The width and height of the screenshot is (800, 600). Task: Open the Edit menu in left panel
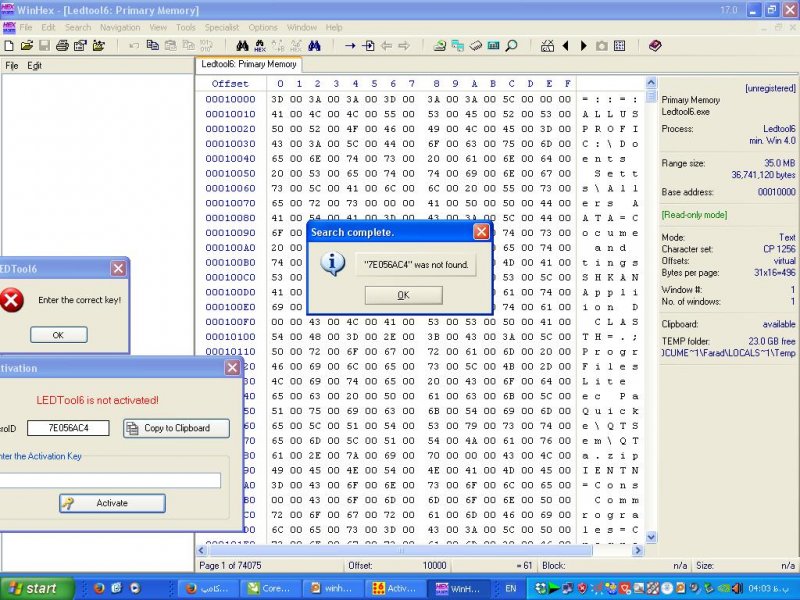[34, 65]
